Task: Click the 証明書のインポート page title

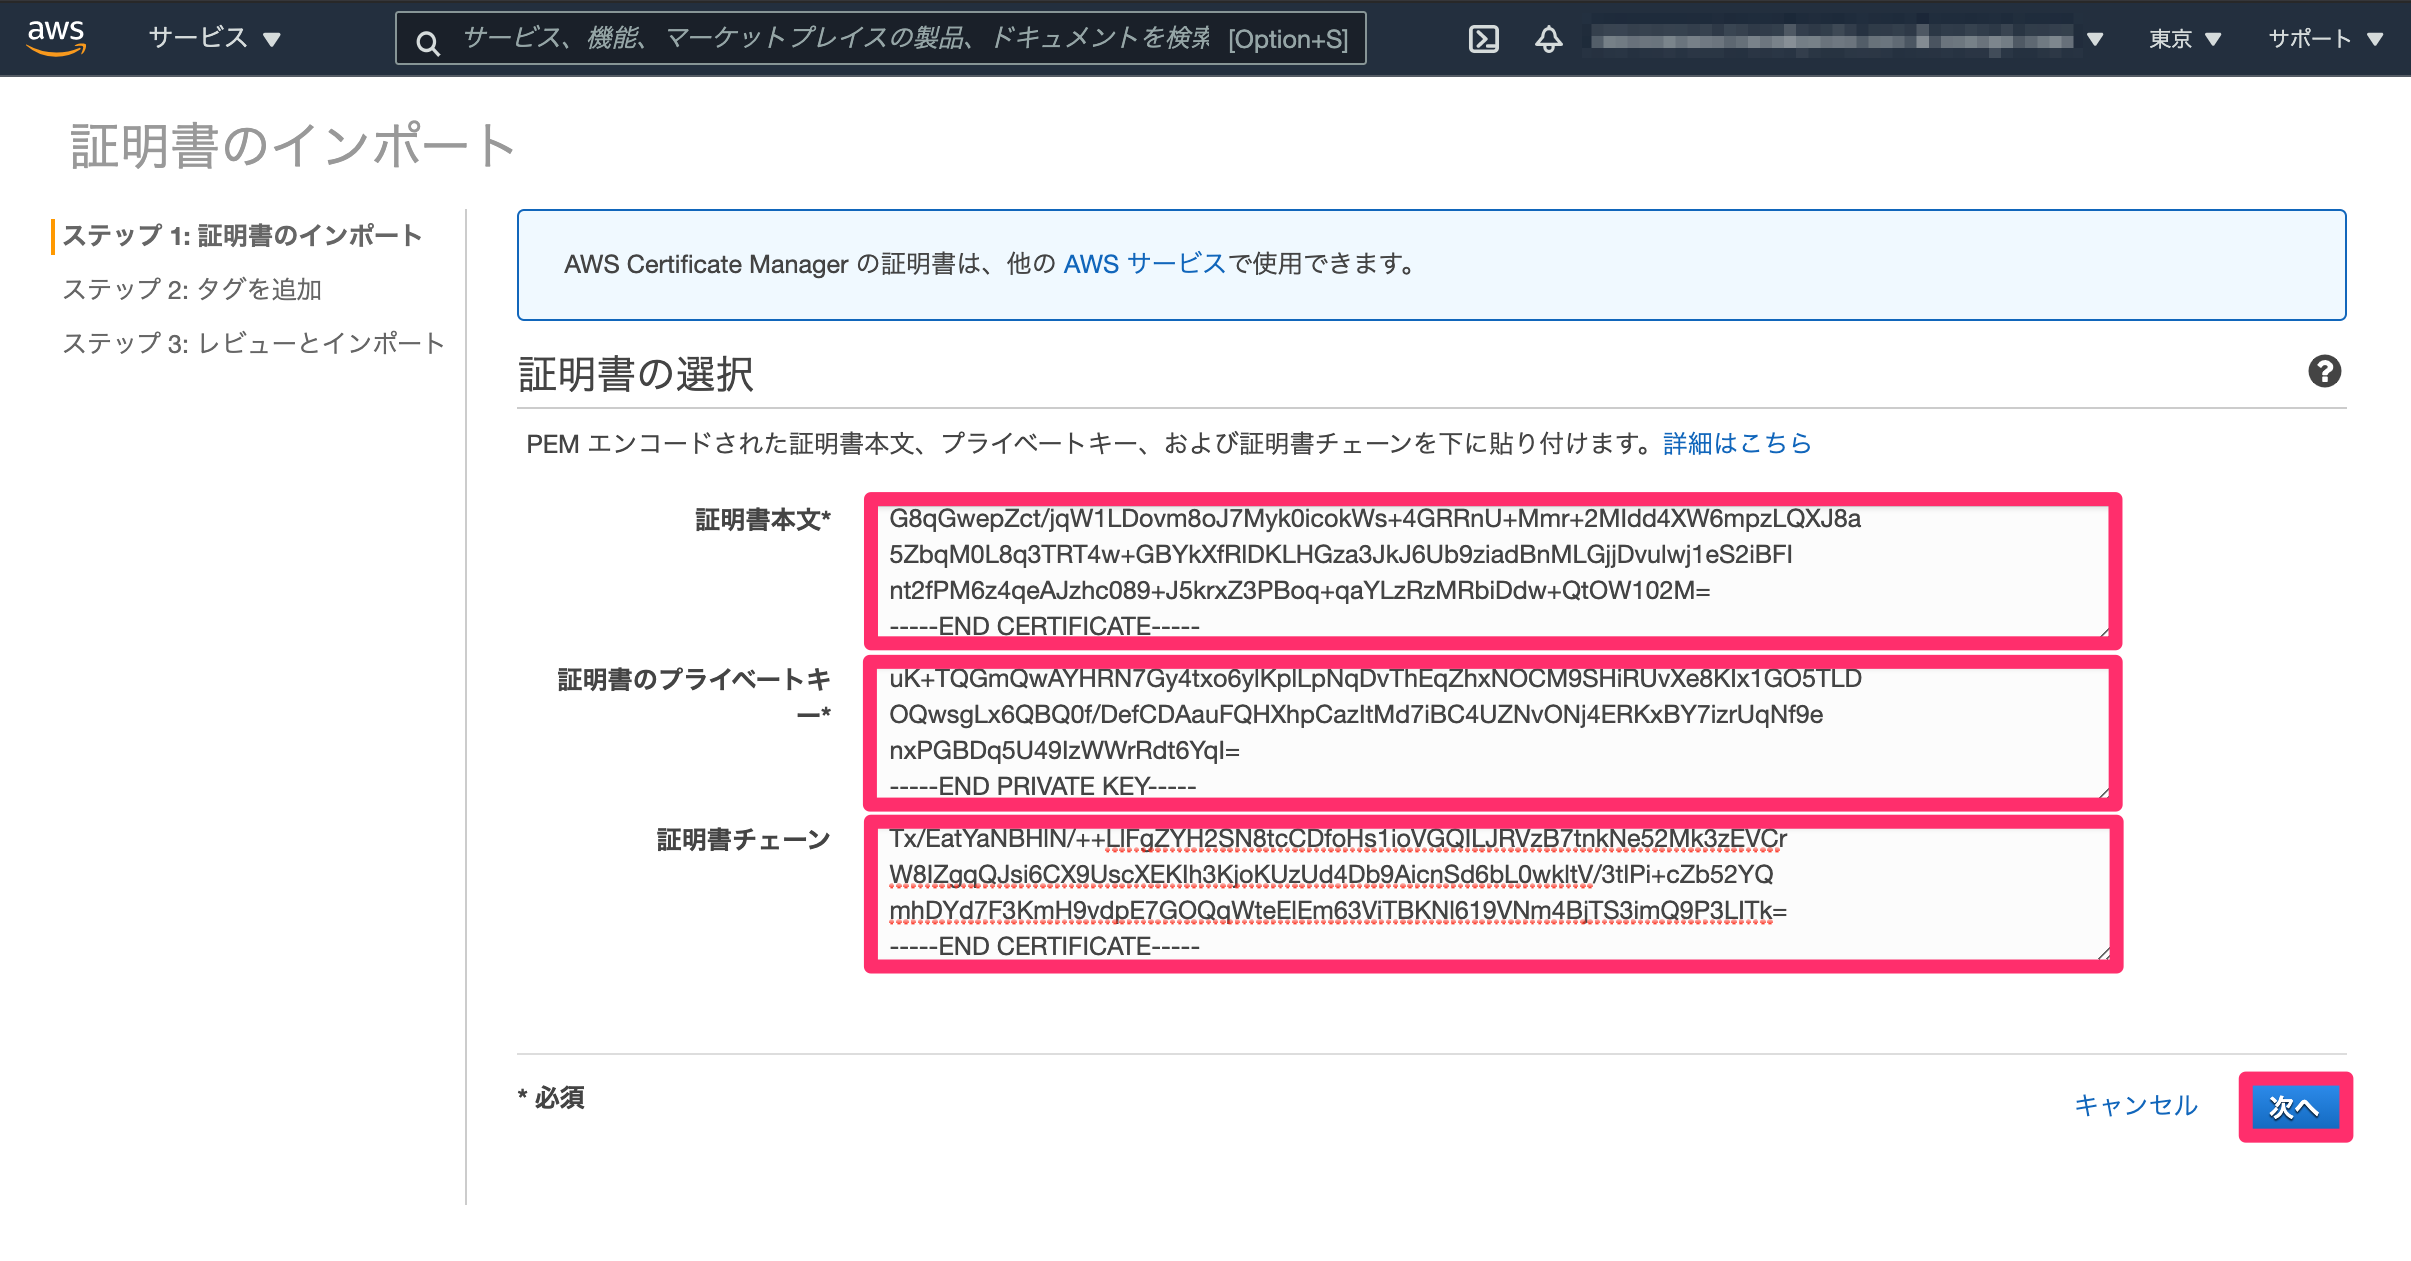Action: tap(293, 146)
